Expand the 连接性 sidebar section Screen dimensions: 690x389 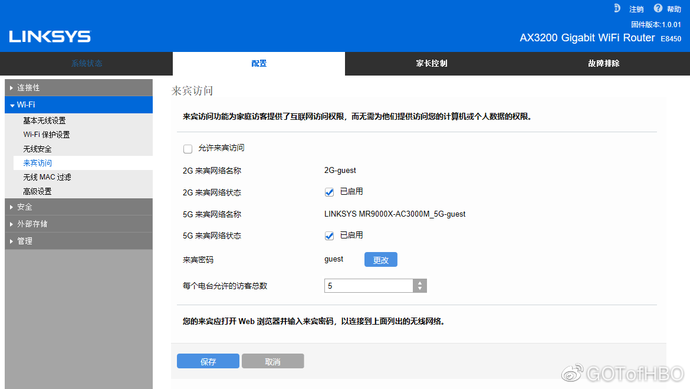tap(79, 88)
